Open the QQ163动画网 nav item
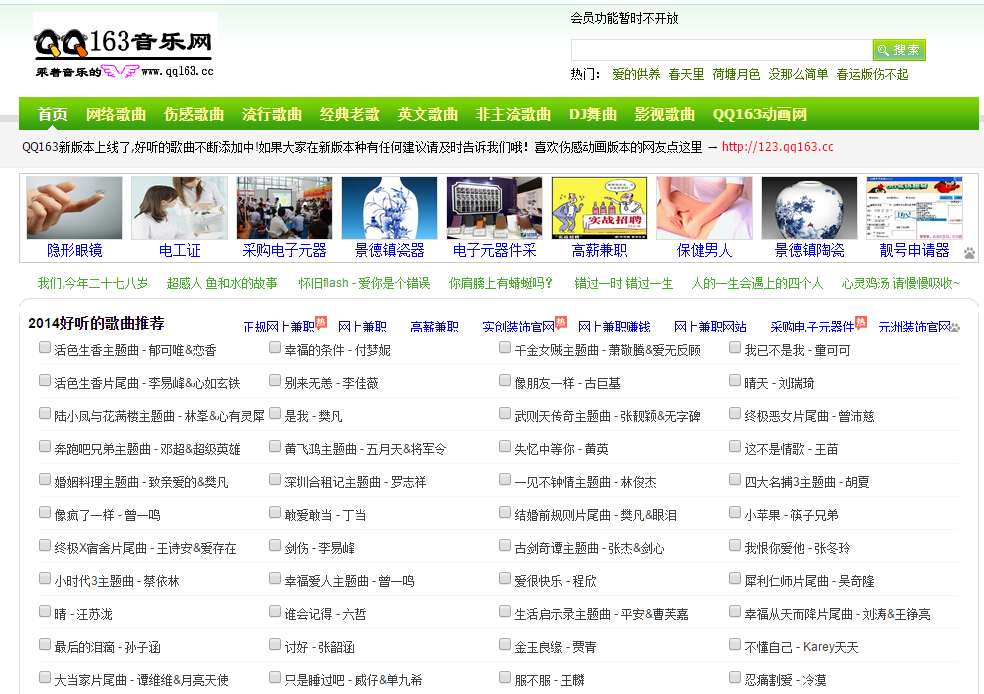Viewport: 984px width, 694px height. point(759,114)
